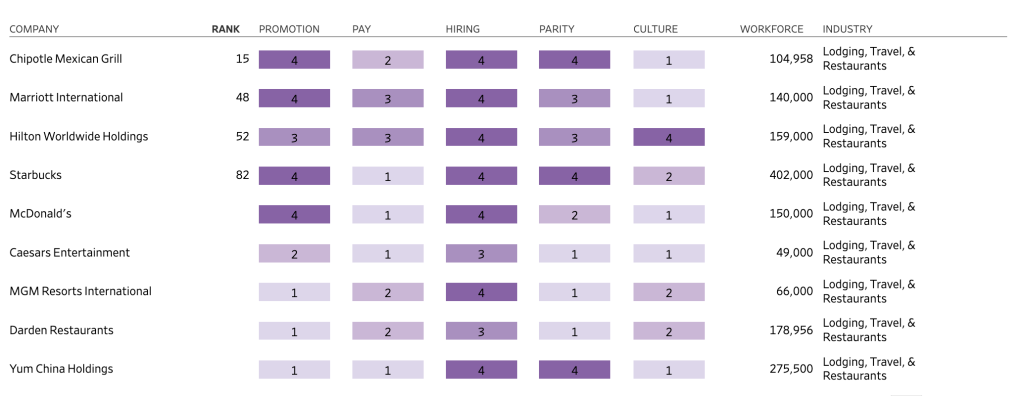Click McDonald's industry label text
This screenshot has height=396, width=1024.
[869, 214]
